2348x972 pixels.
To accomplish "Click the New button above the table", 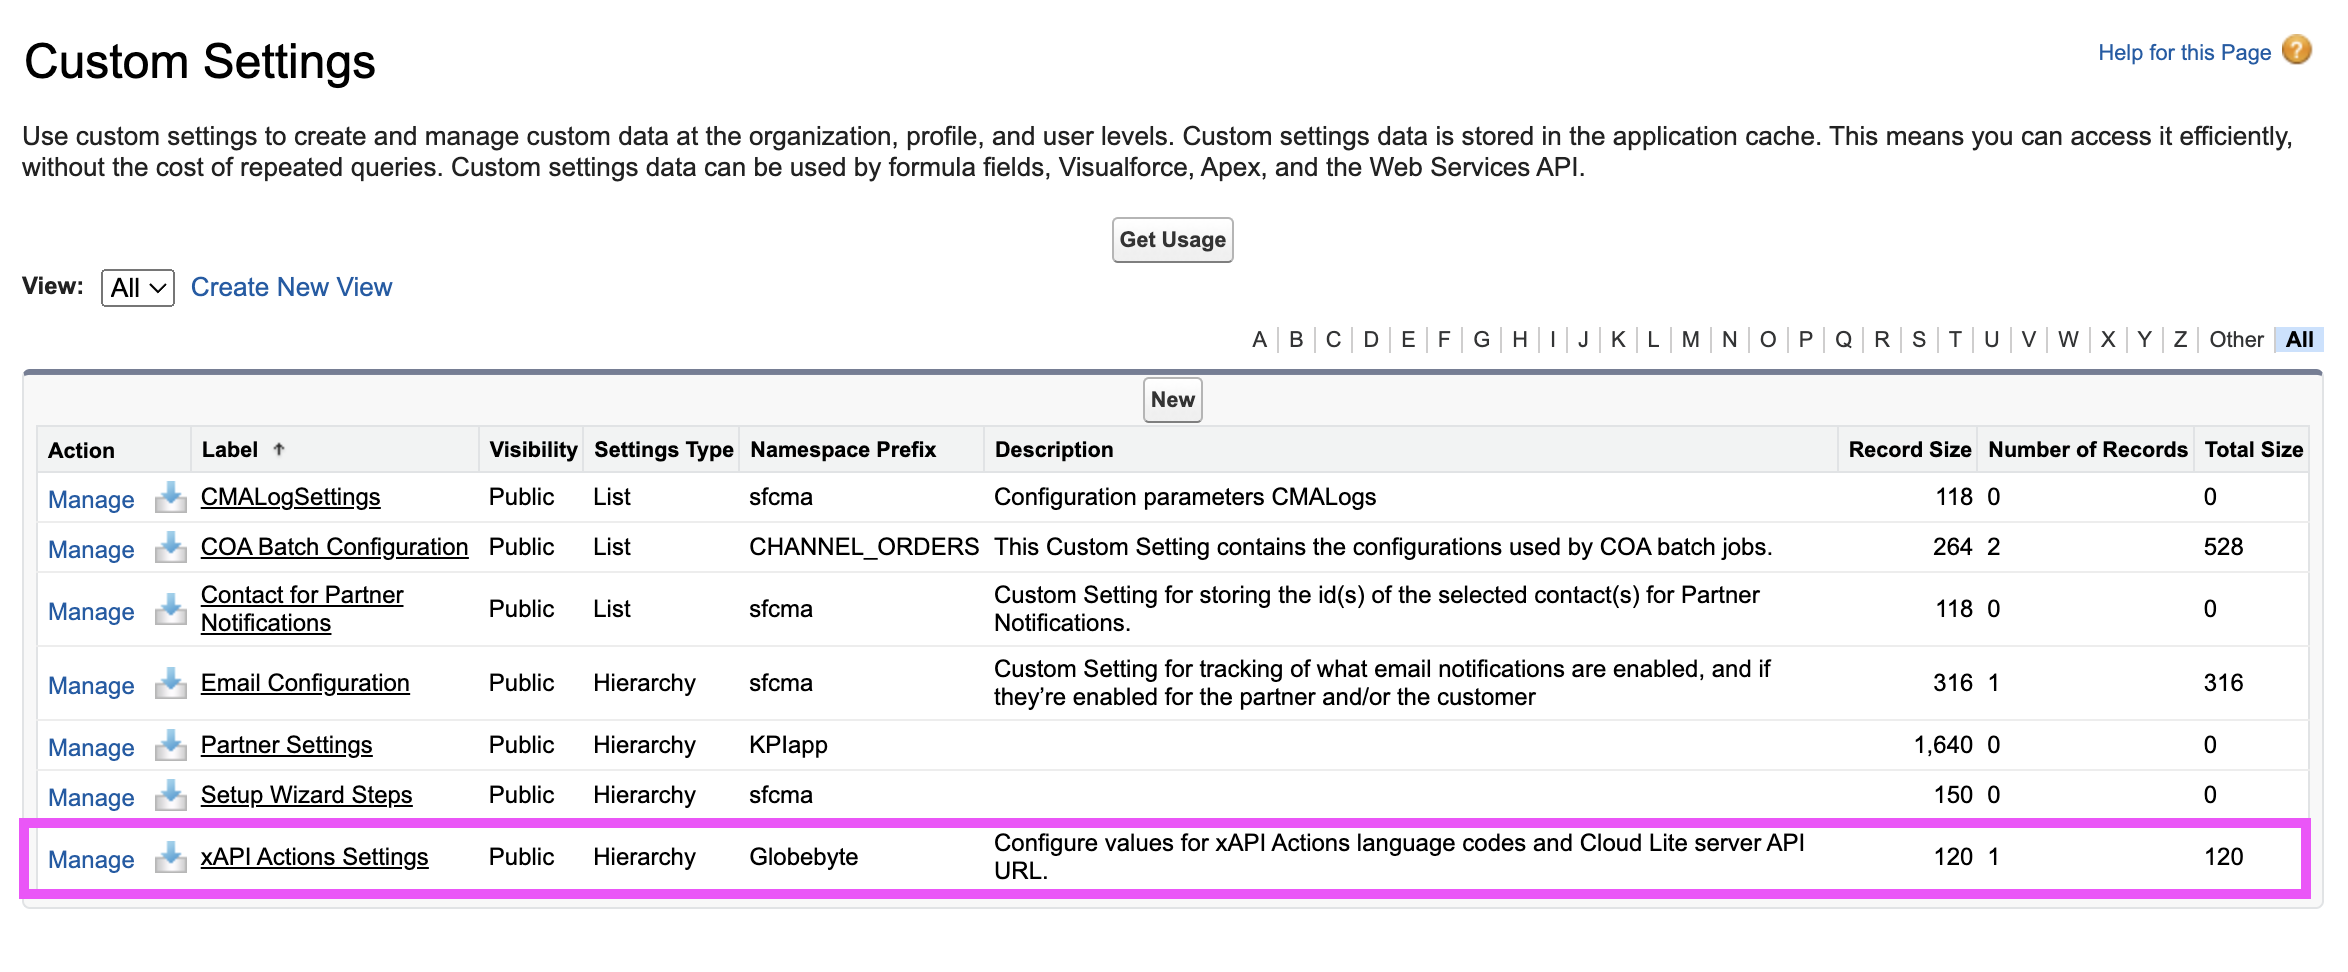I will click(1172, 400).
